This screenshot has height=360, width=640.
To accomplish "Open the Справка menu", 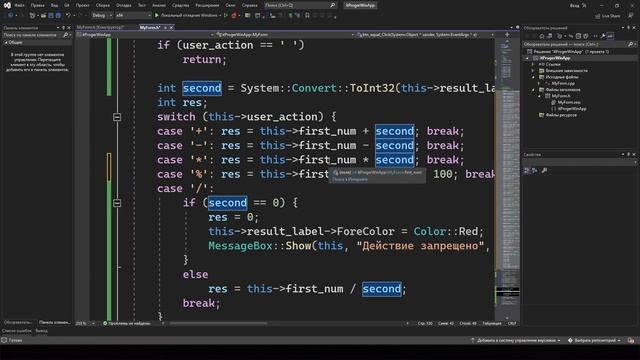I will pos(249,5).
